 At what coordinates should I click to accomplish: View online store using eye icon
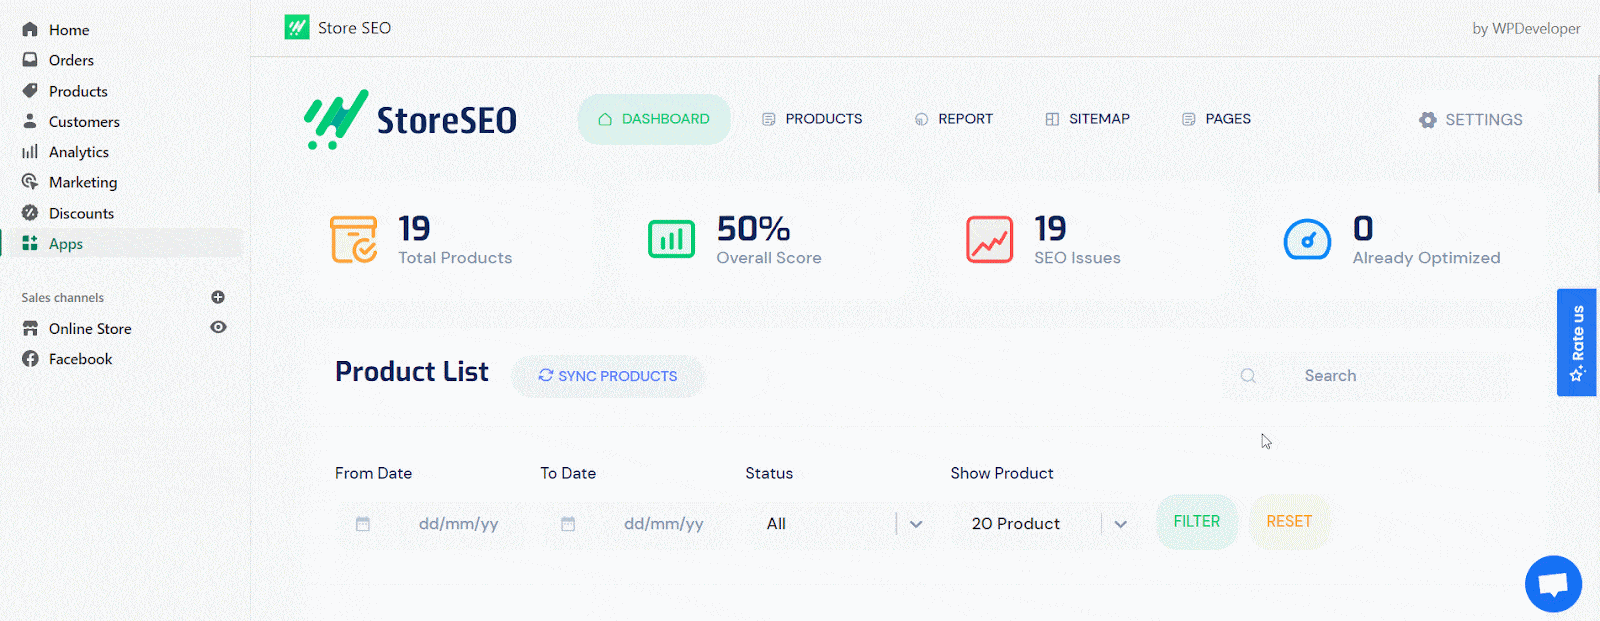point(218,327)
